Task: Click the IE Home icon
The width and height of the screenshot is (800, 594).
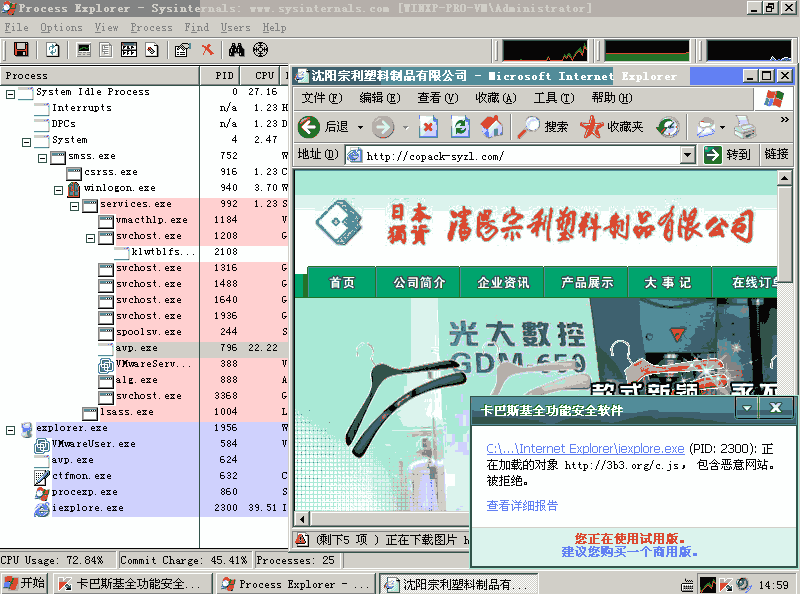Action: coord(492,127)
